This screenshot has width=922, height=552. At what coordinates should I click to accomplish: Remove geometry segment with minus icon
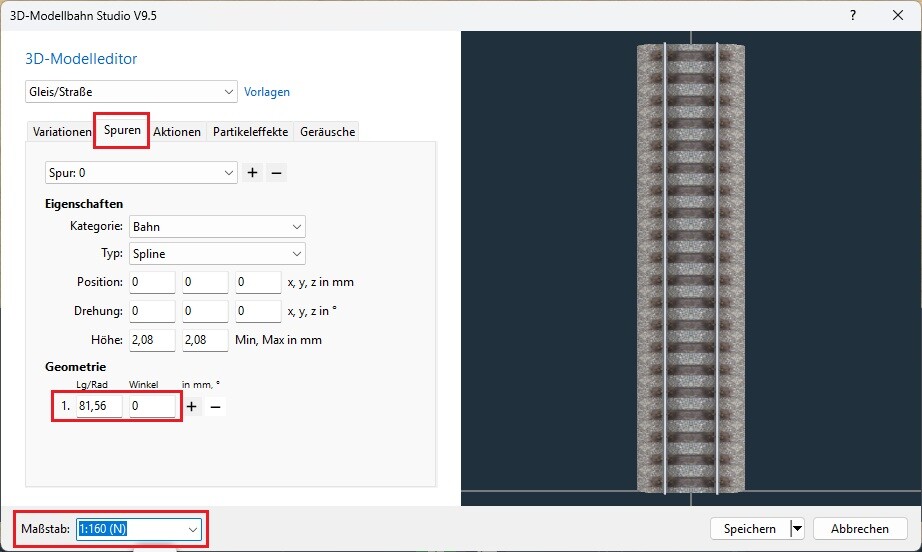pos(215,407)
